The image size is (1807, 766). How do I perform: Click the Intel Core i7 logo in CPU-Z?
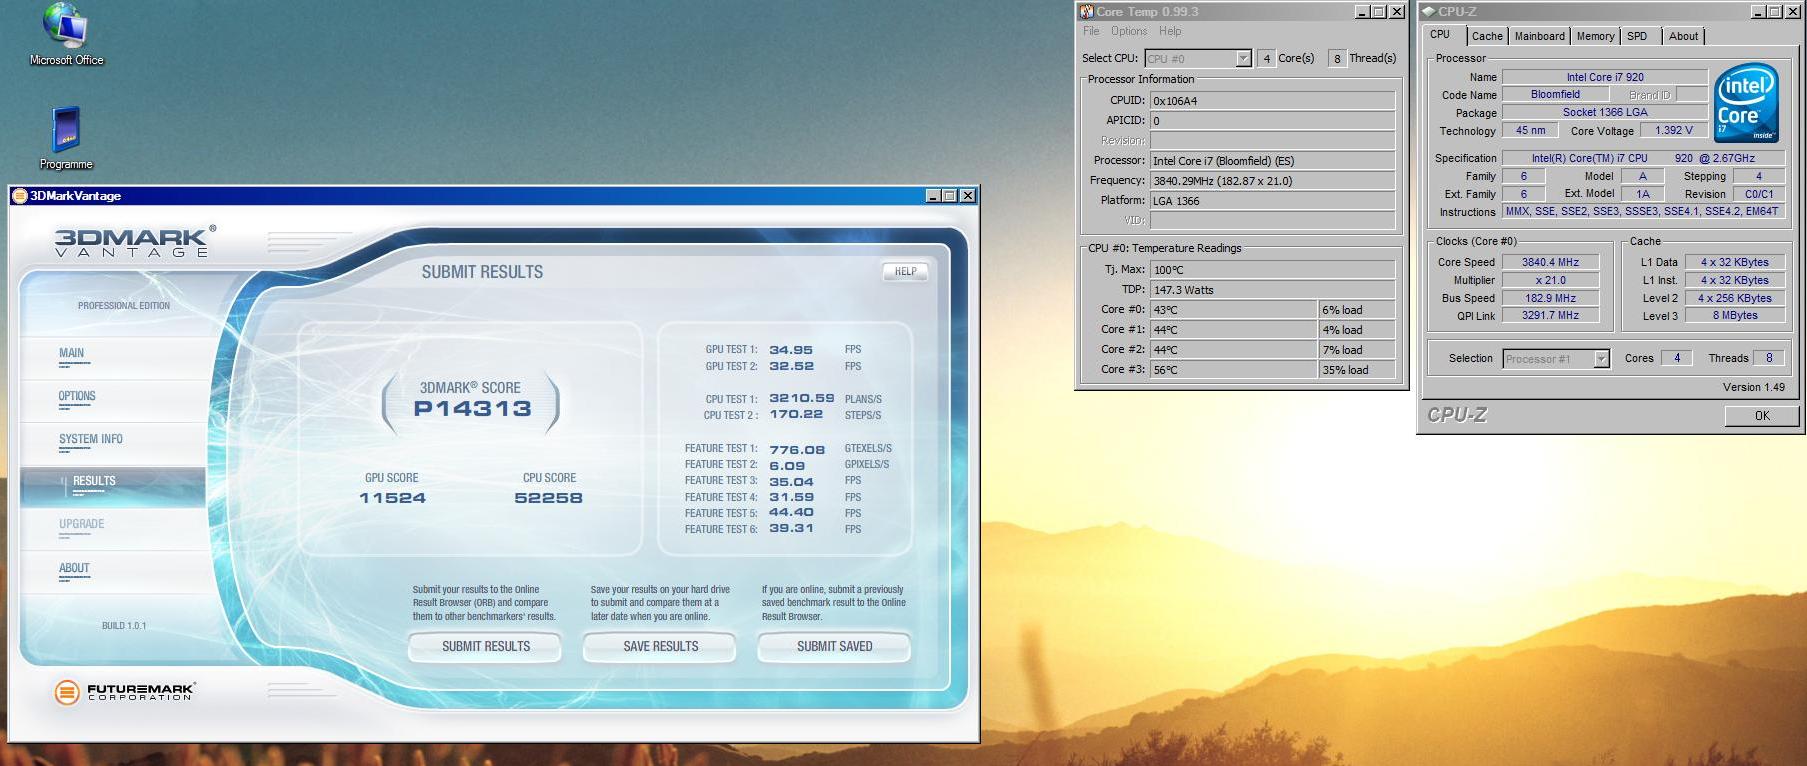pos(1746,102)
